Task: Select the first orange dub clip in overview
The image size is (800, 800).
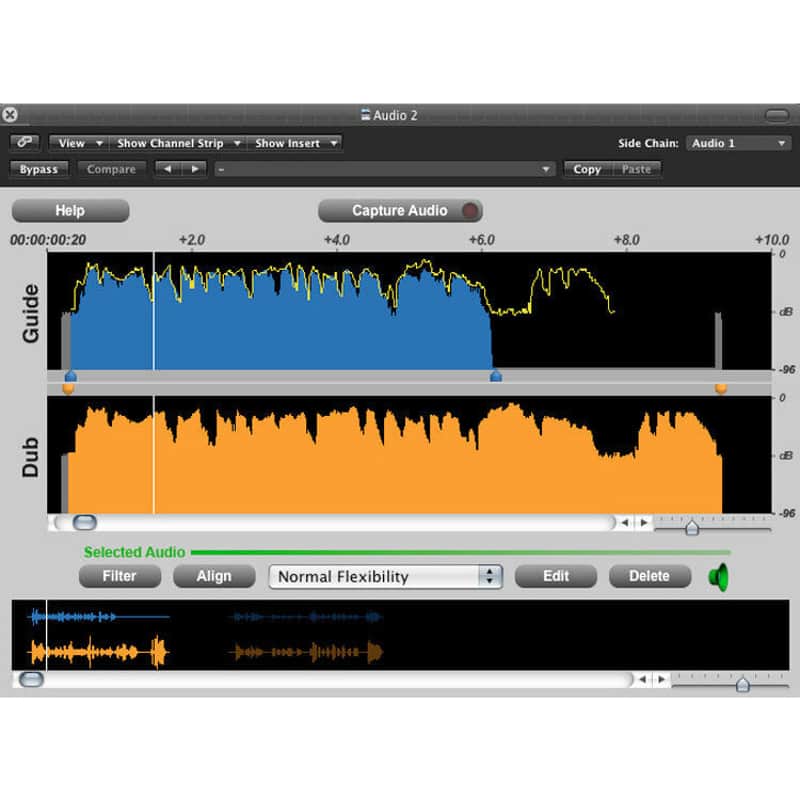Action: [99, 652]
